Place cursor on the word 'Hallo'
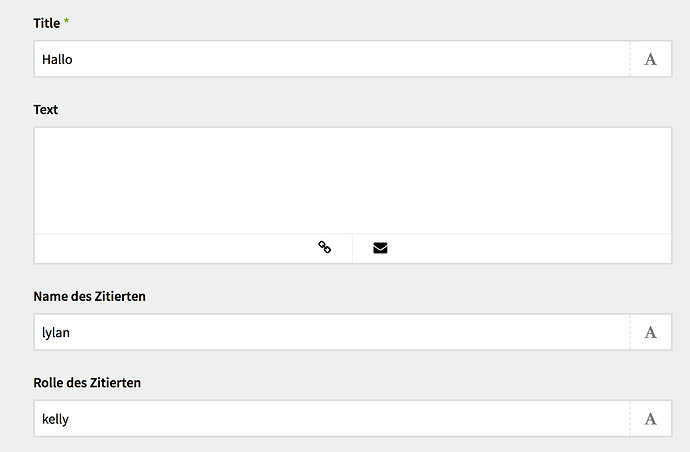 [x=57, y=59]
